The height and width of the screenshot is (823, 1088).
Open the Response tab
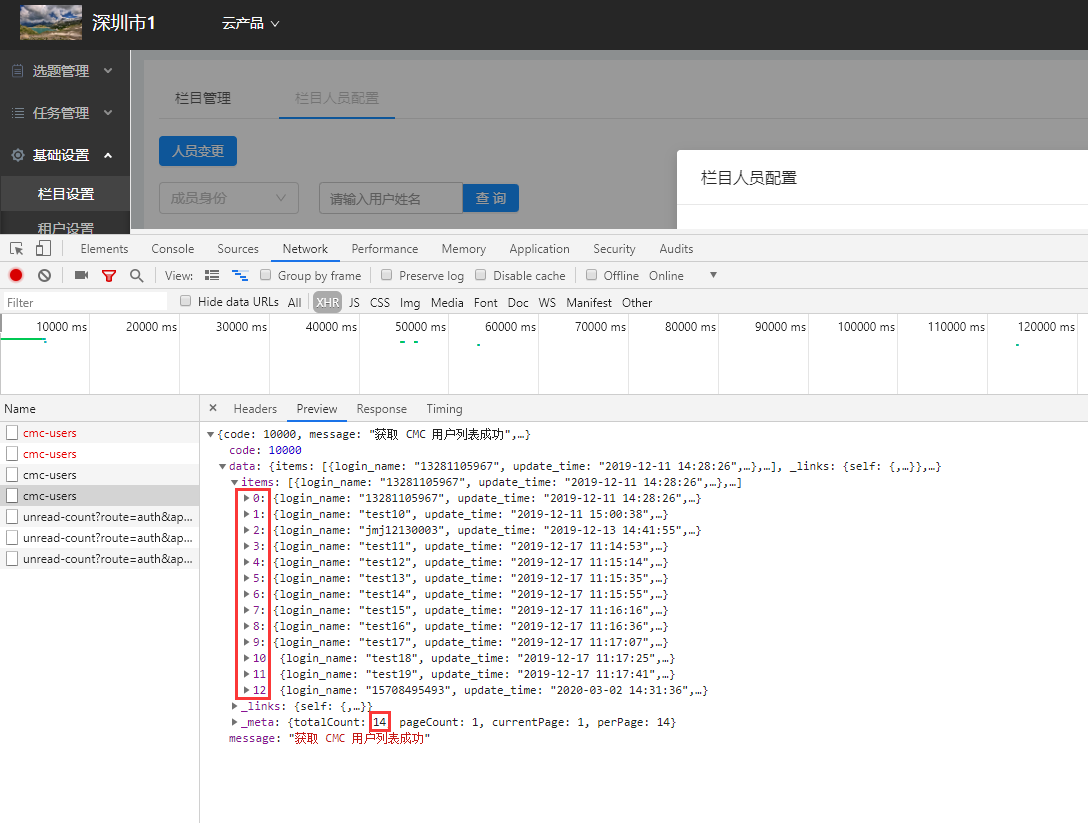[381, 409]
